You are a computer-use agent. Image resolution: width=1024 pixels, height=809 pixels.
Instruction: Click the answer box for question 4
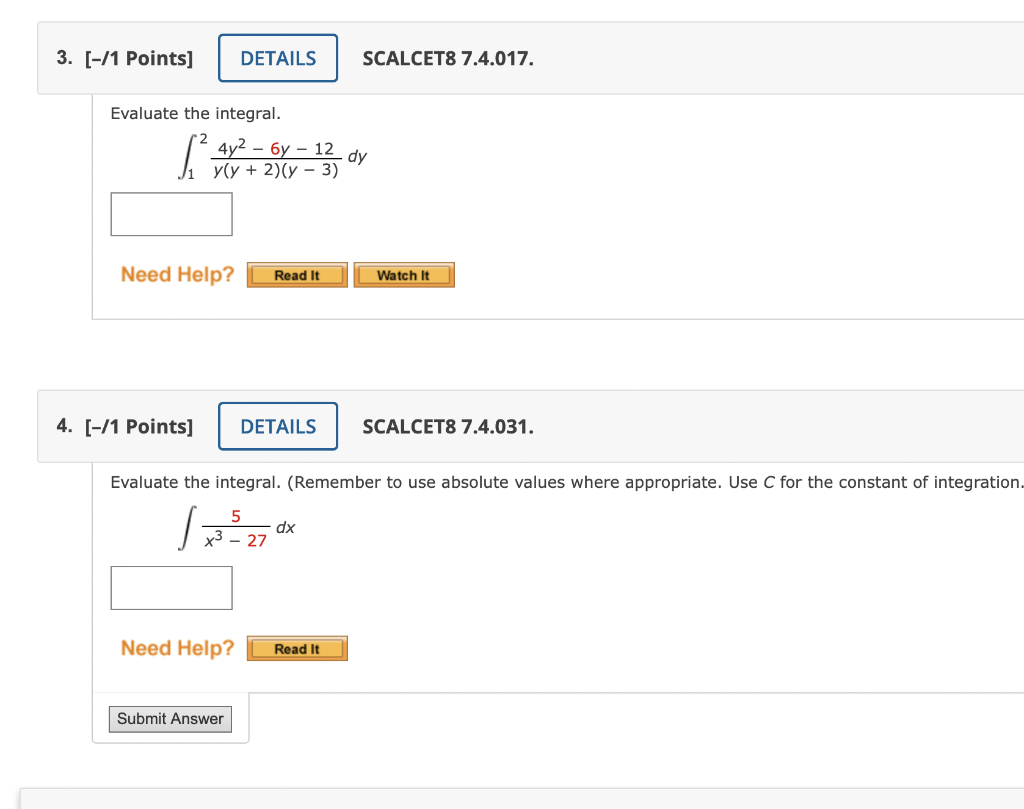point(171,588)
